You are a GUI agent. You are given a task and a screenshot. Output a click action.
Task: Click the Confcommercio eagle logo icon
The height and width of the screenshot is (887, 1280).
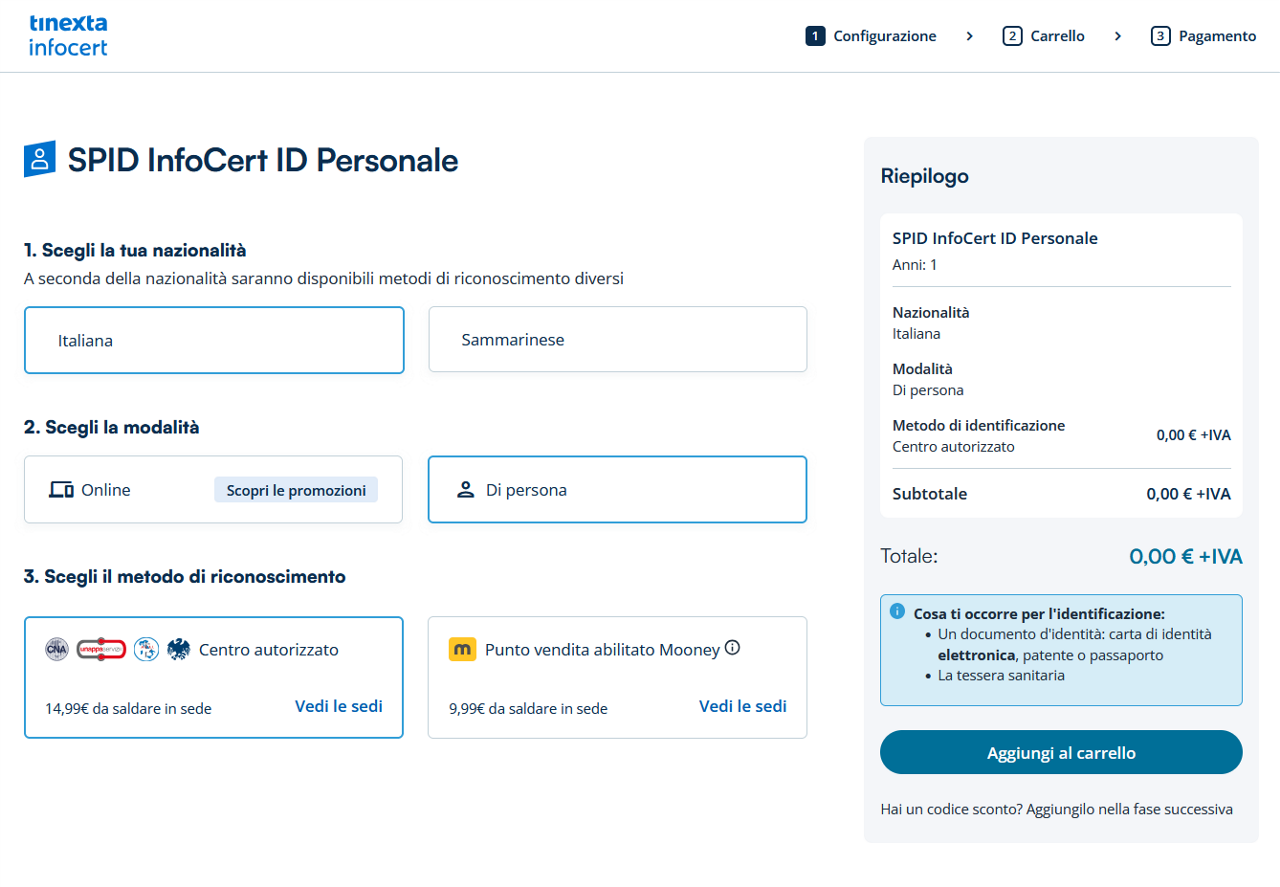pyautogui.click(x=178, y=649)
